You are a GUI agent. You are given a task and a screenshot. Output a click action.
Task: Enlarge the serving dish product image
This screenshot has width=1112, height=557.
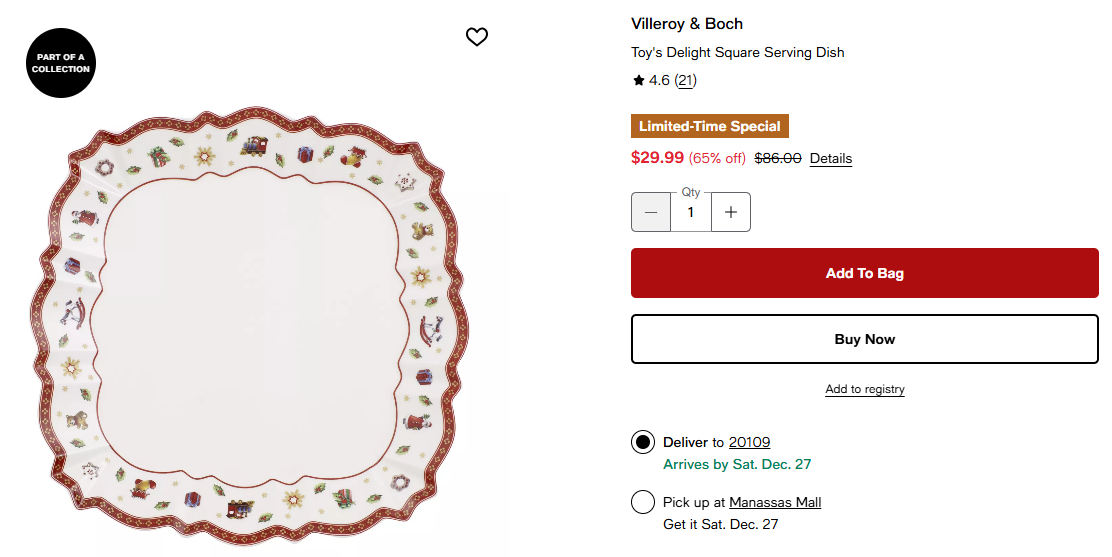pyautogui.click(x=257, y=330)
